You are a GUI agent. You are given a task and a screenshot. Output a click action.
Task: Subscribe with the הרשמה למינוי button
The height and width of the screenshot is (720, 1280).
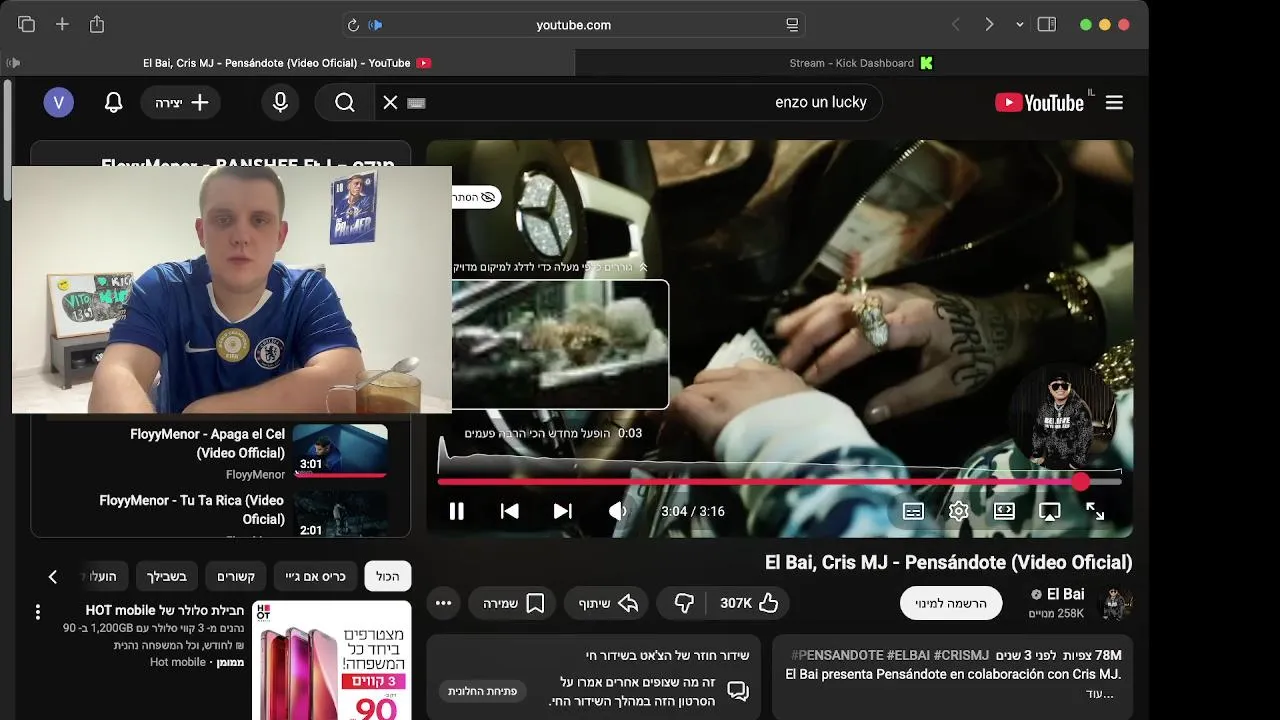(951, 603)
